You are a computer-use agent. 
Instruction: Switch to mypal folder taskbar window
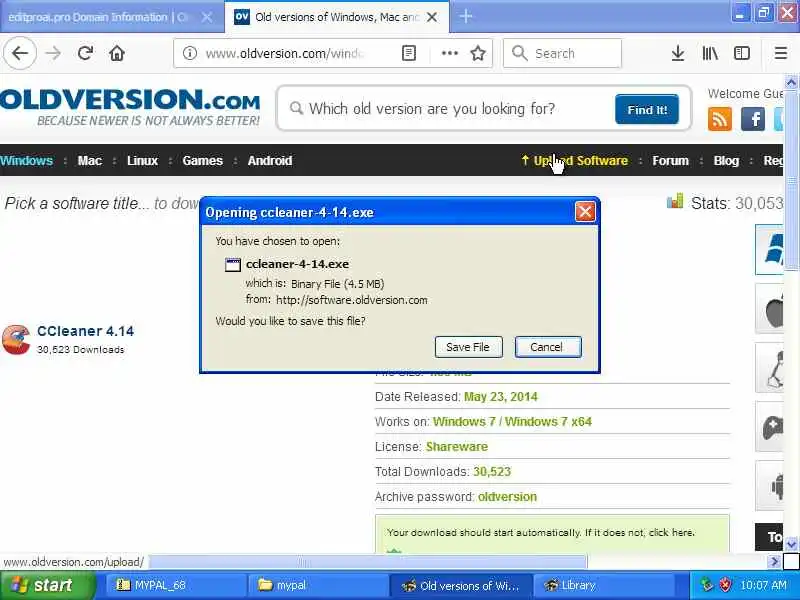(318, 585)
